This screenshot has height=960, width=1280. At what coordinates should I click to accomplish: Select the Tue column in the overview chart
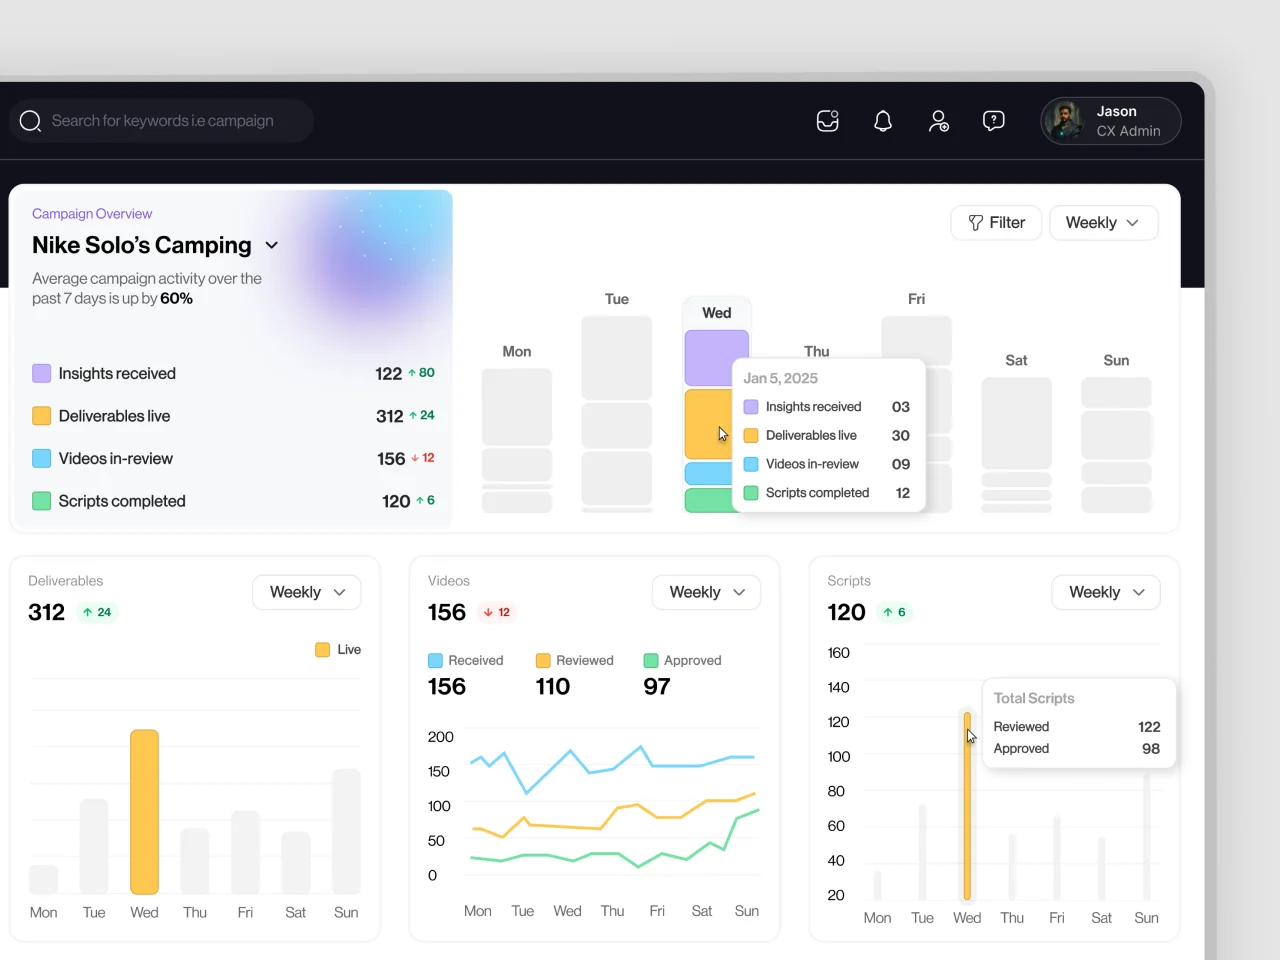point(617,414)
